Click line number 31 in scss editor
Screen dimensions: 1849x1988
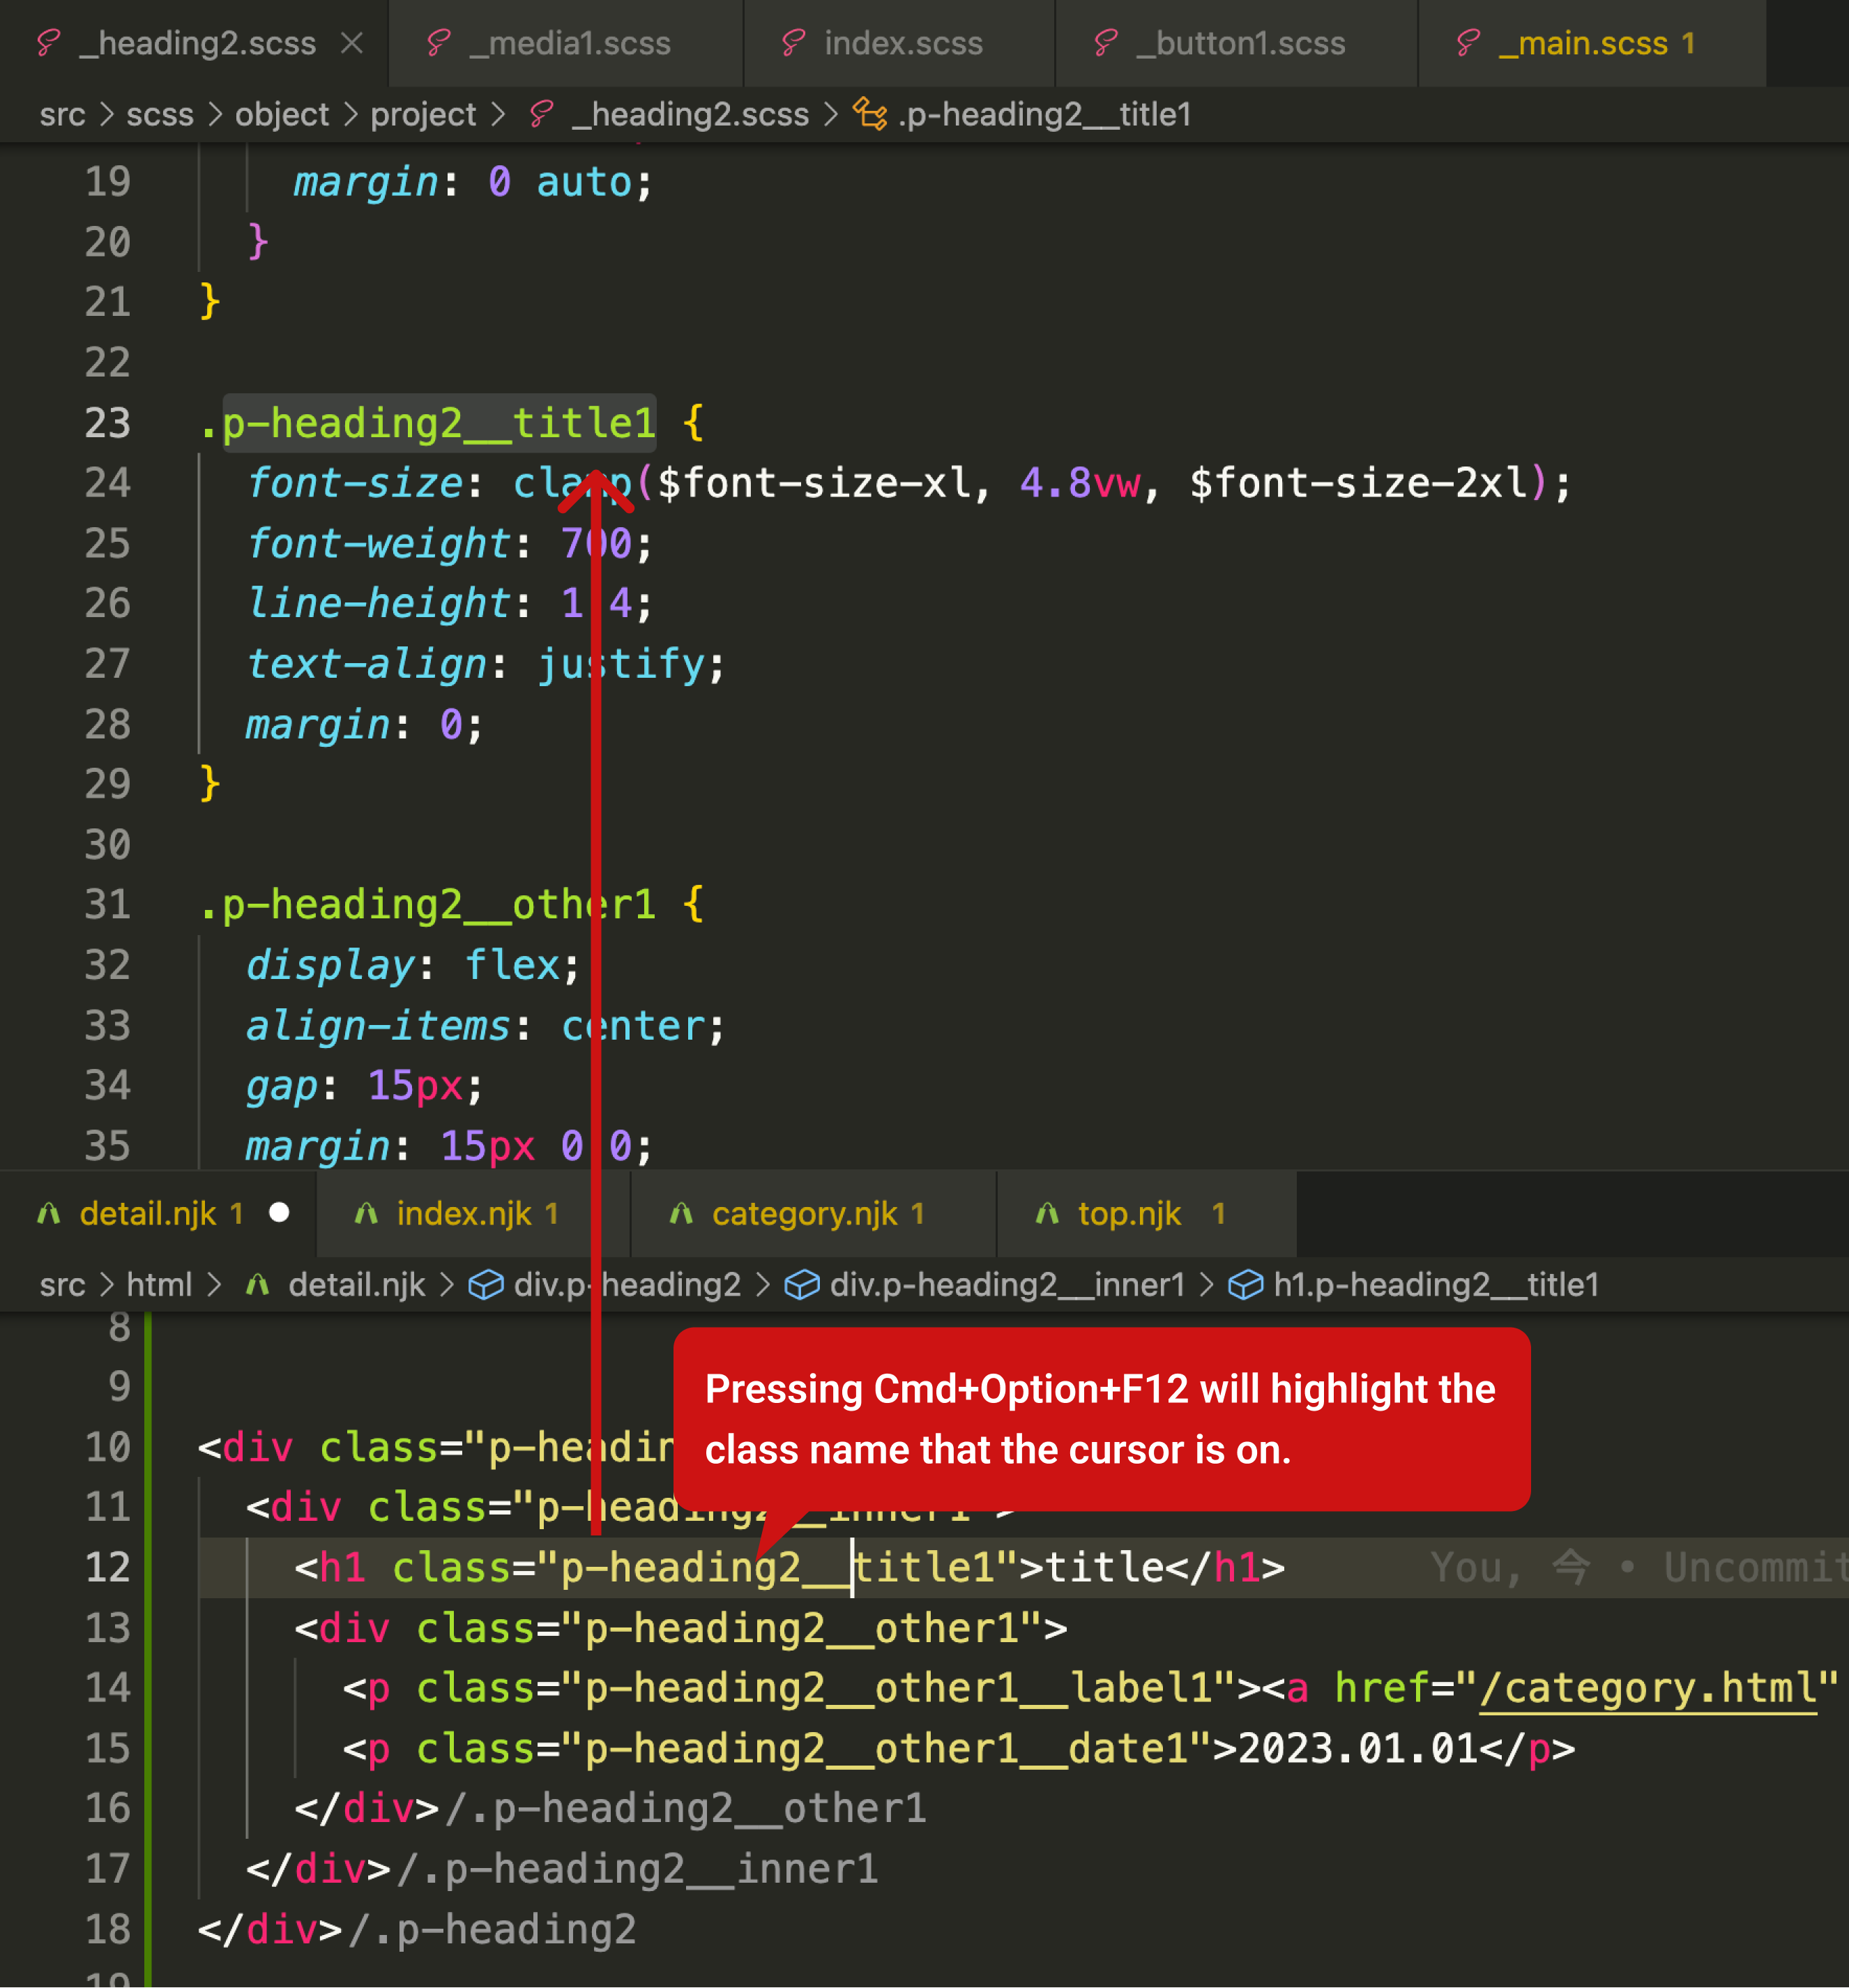(108, 904)
